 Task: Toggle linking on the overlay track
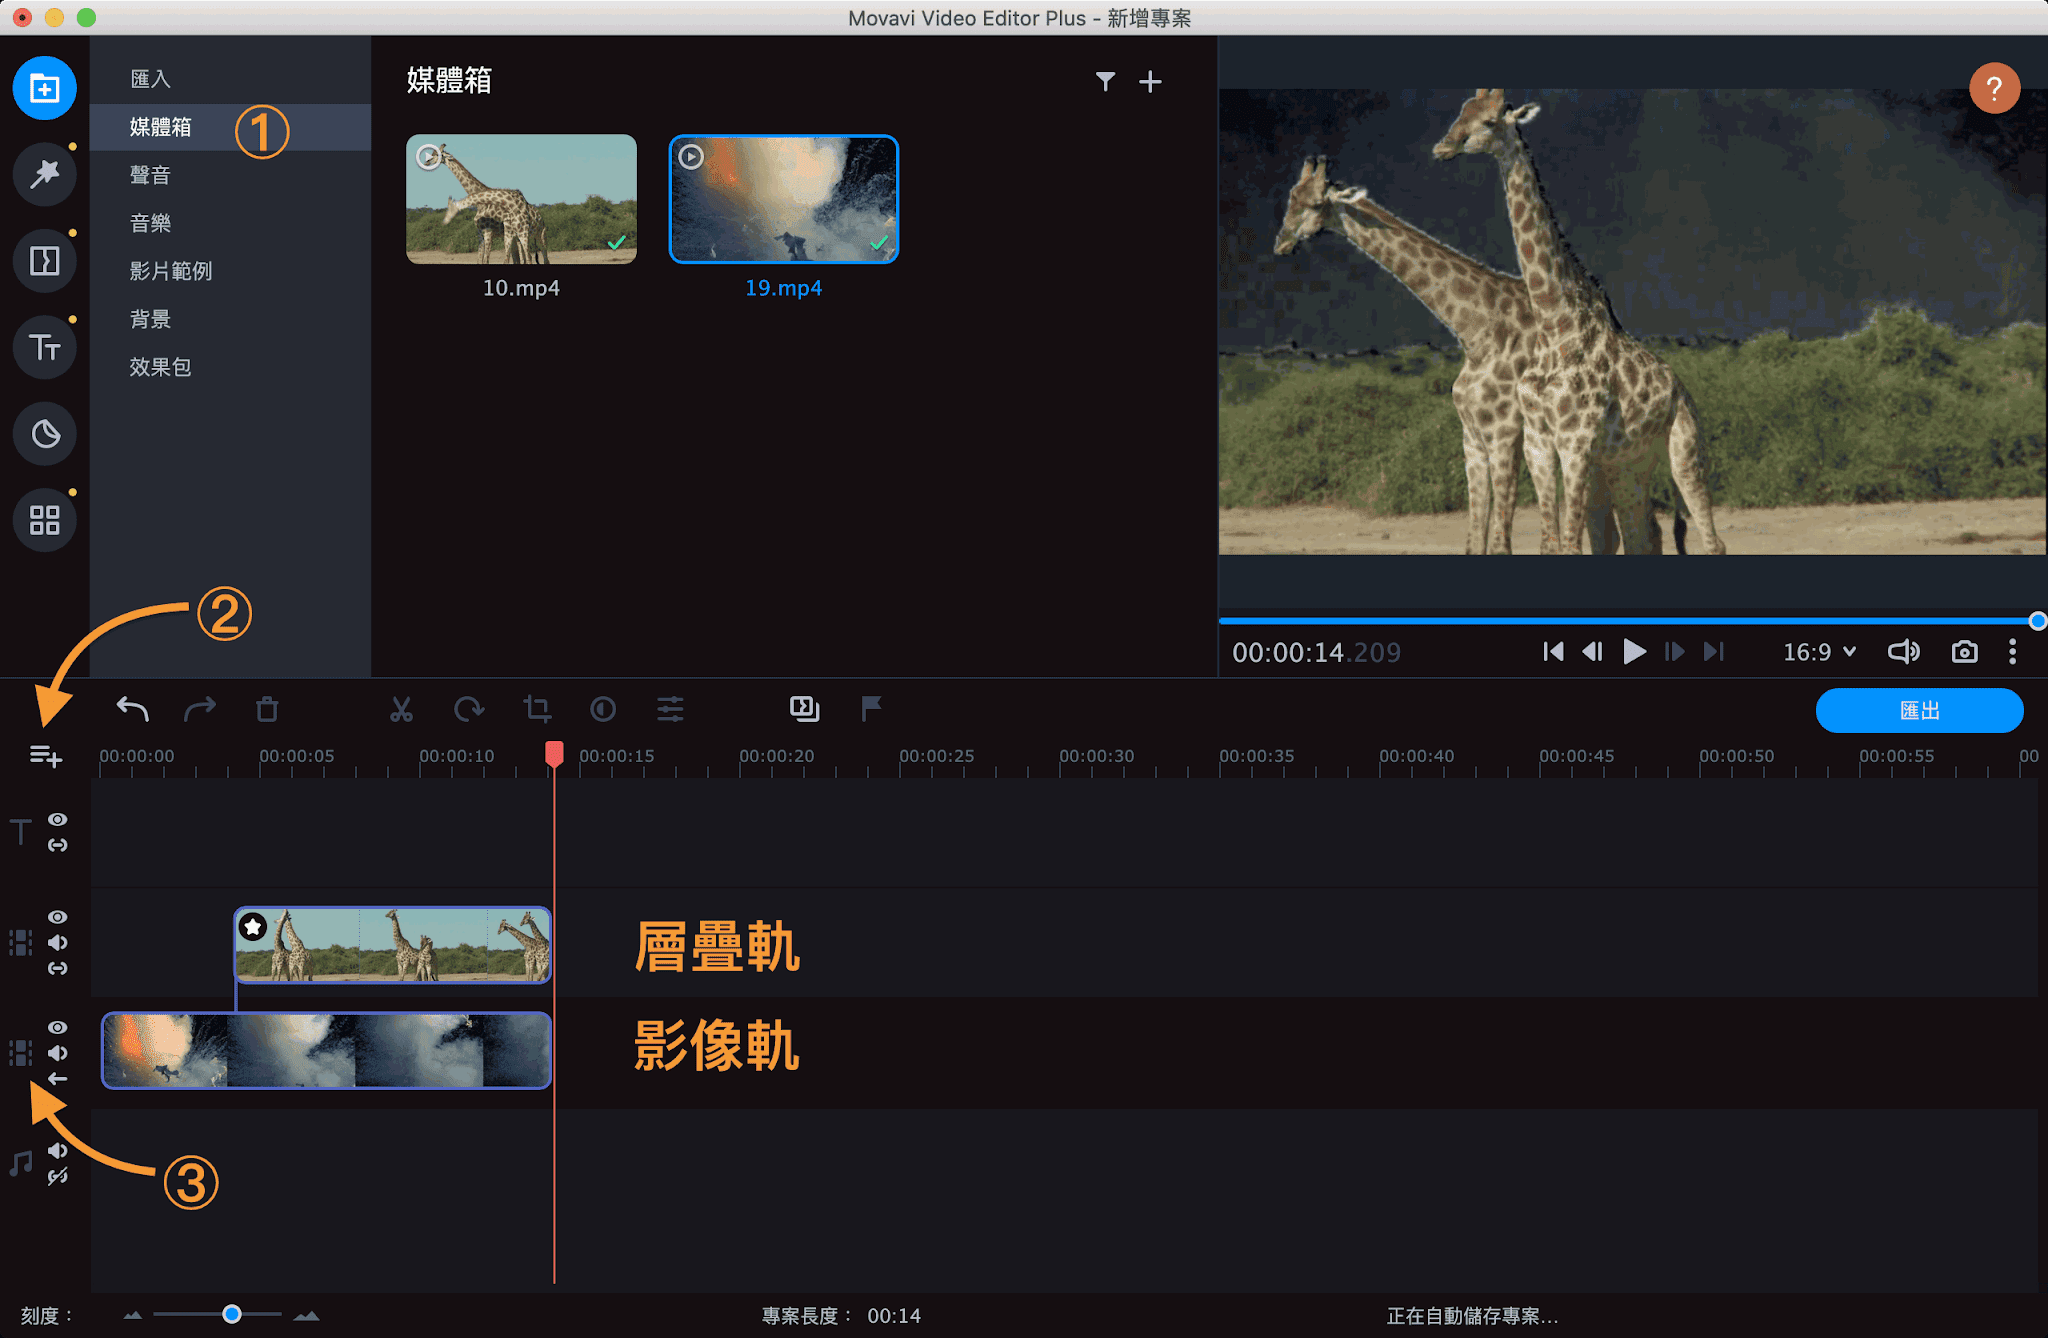[57, 967]
